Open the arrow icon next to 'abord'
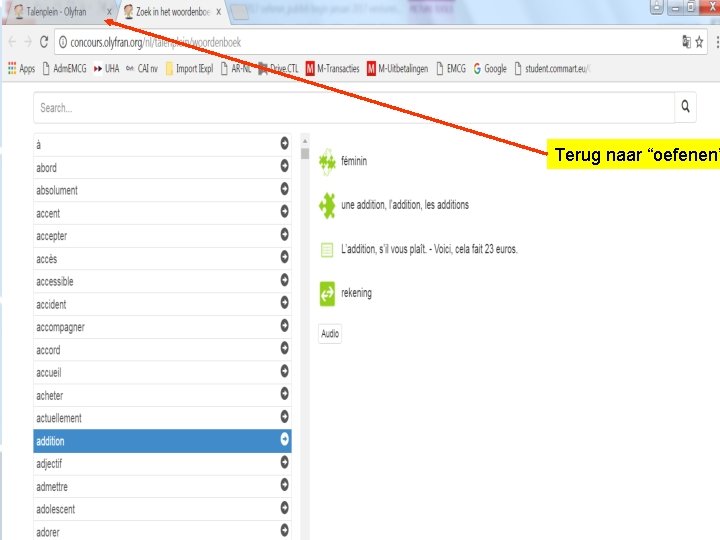The width and height of the screenshot is (720, 540). click(x=284, y=166)
